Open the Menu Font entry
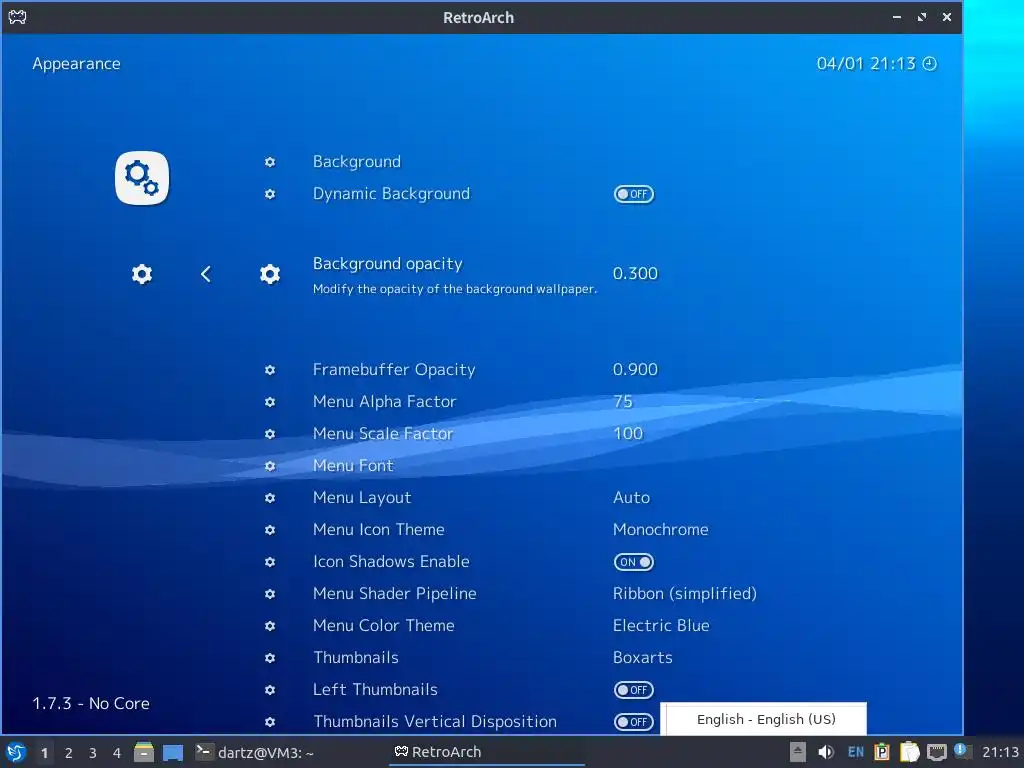 (353, 466)
